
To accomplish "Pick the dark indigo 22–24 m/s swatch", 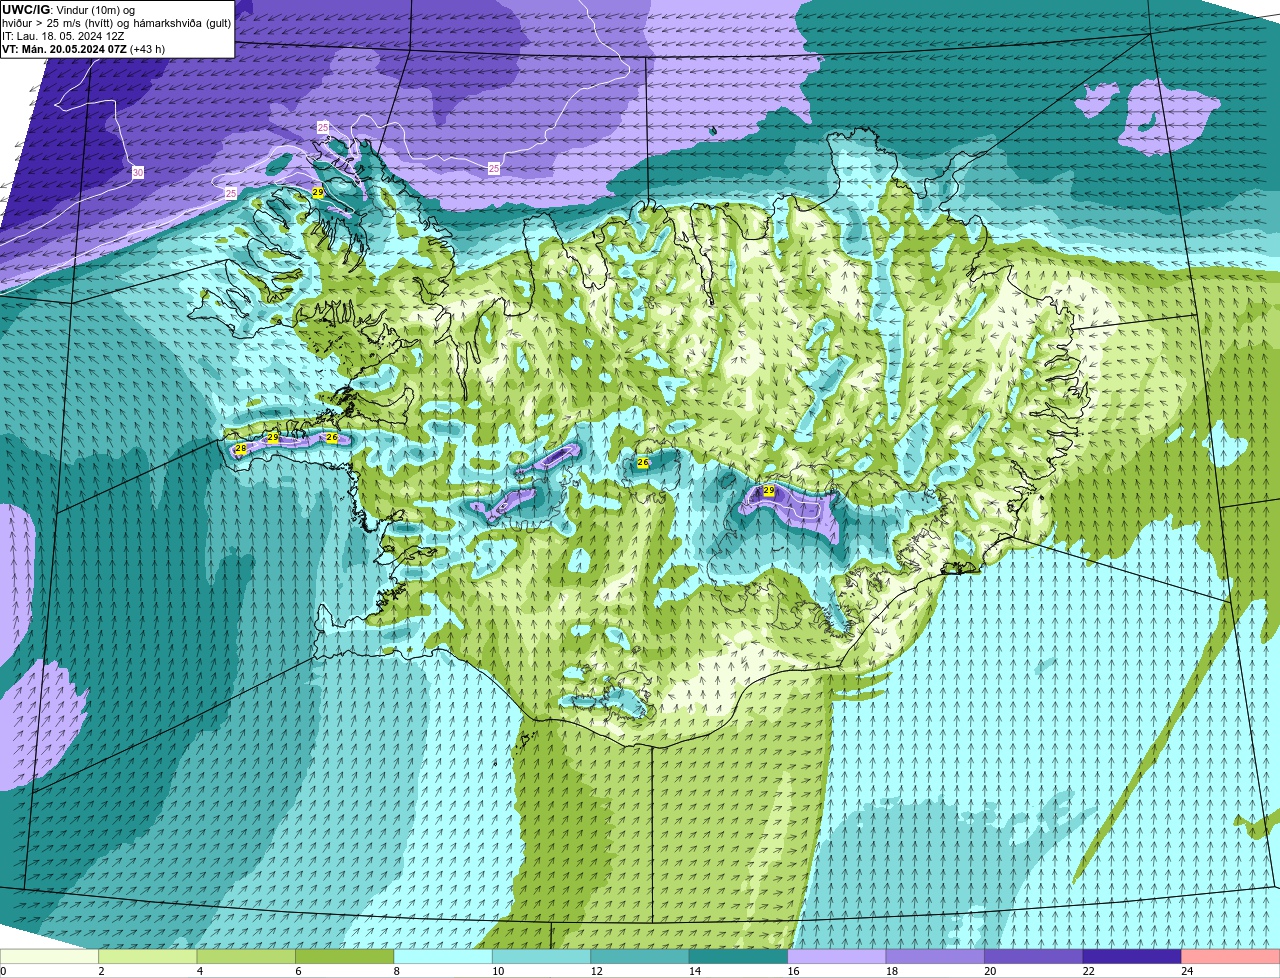I will click(x=1132, y=956).
